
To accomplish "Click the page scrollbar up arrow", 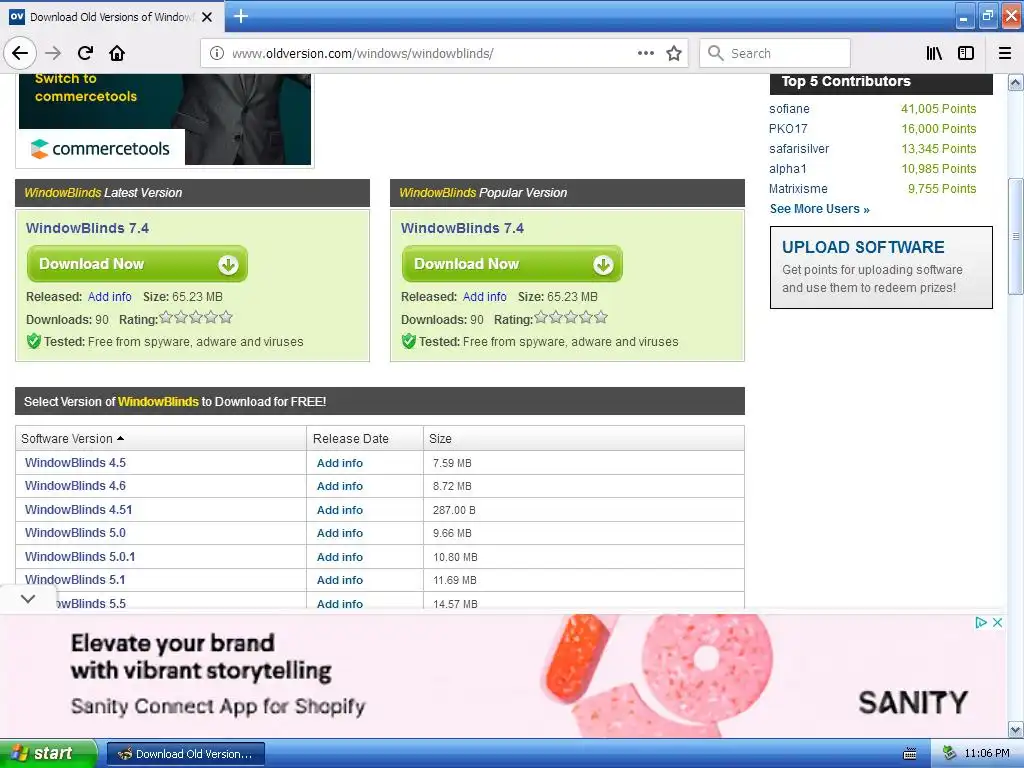I will pos(1016,82).
